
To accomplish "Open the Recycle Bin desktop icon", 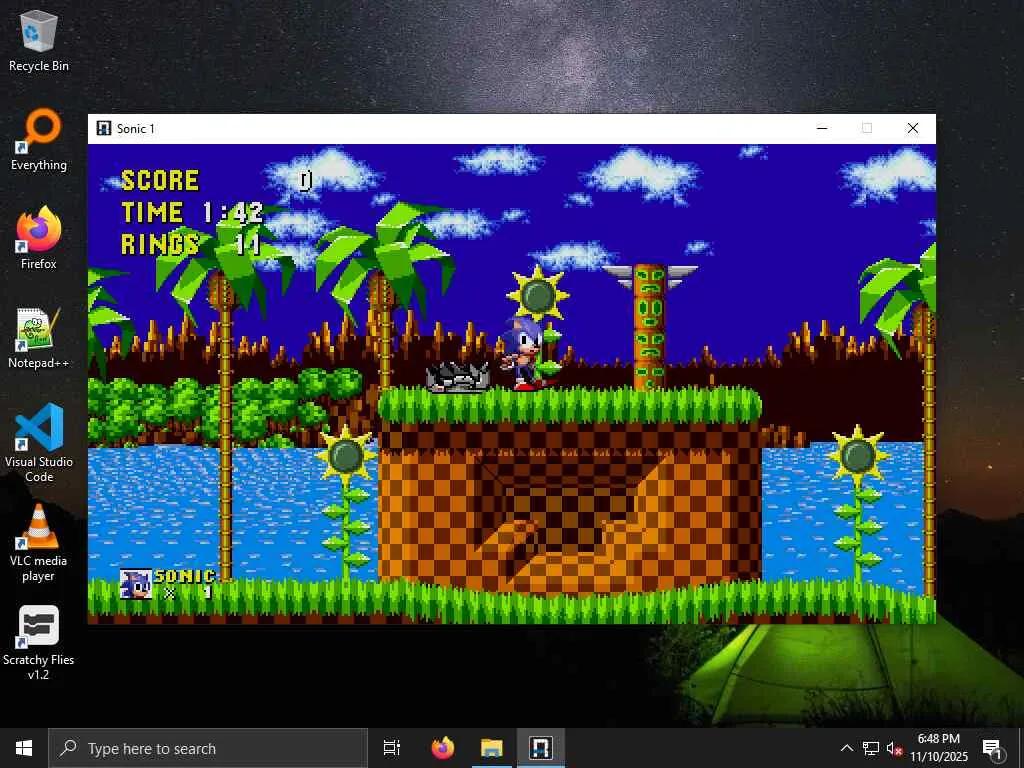I will (x=39, y=41).
